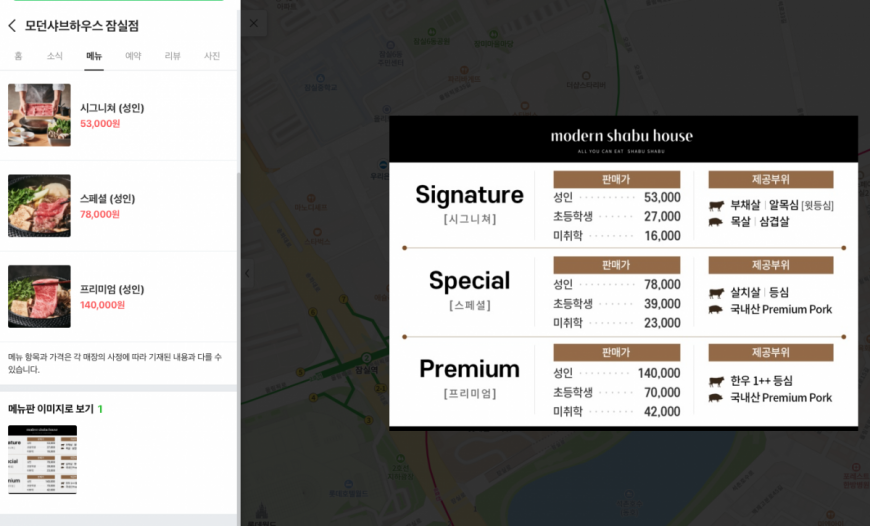Close the menu image overlay with X
The image size is (870, 526).
click(254, 23)
